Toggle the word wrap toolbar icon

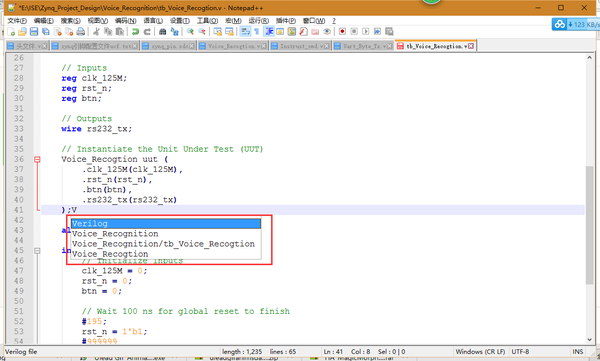point(245,32)
